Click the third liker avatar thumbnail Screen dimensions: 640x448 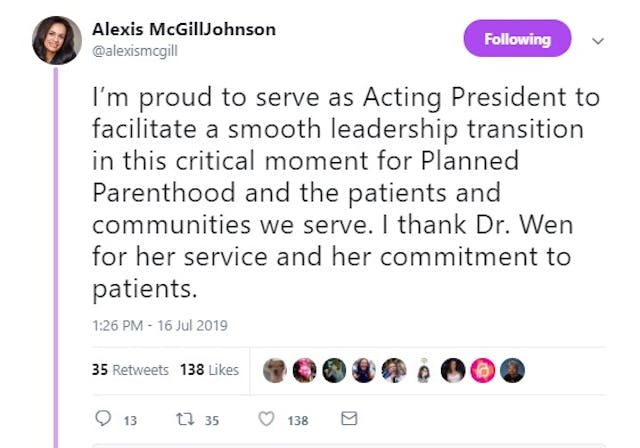[334, 370]
